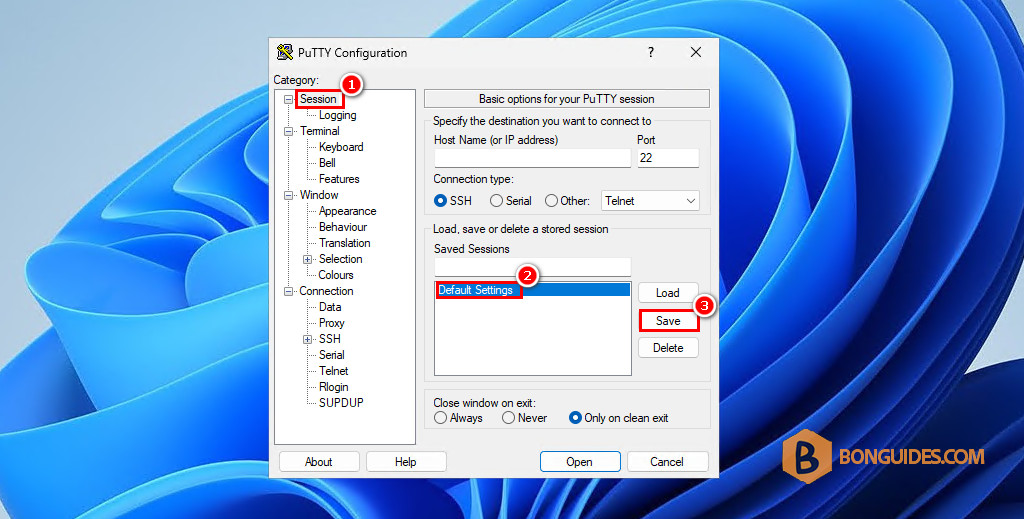The height and width of the screenshot is (519, 1024).
Task: Click the Cancel button
Action: (667, 462)
